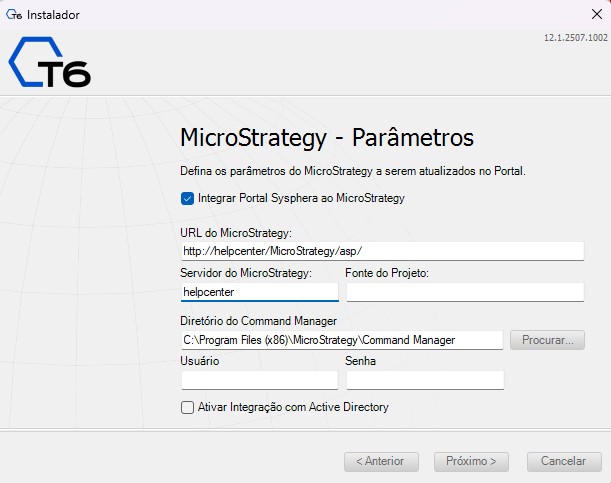
Task: Click the Instalador title text
Action: pyautogui.click(x=53, y=15)
